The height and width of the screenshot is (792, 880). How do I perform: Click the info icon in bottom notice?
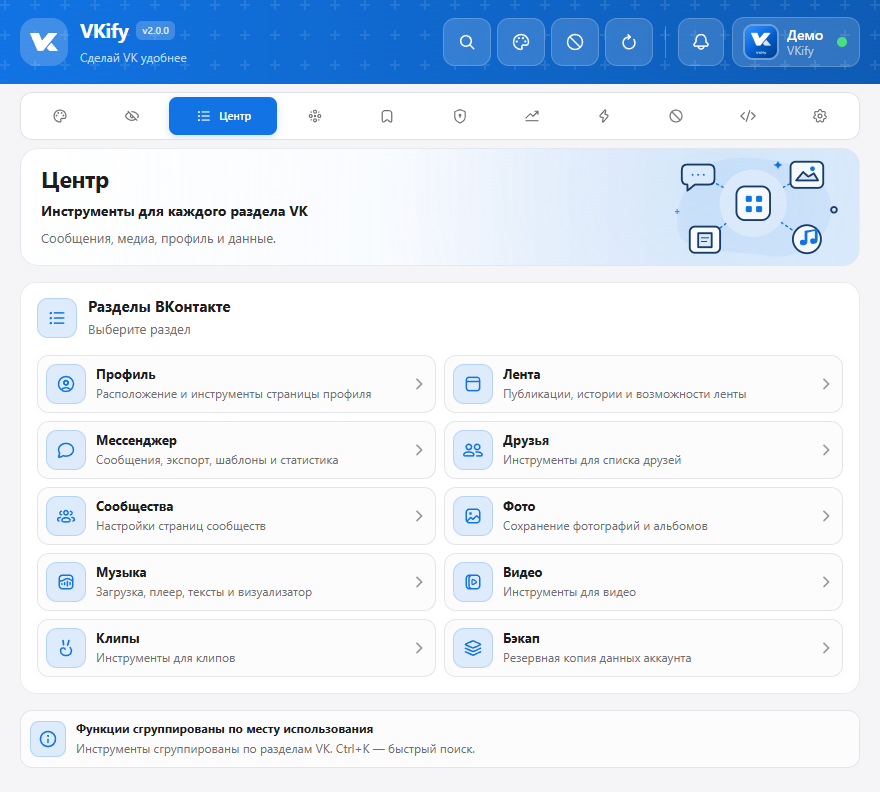click(x=48, y=739)
